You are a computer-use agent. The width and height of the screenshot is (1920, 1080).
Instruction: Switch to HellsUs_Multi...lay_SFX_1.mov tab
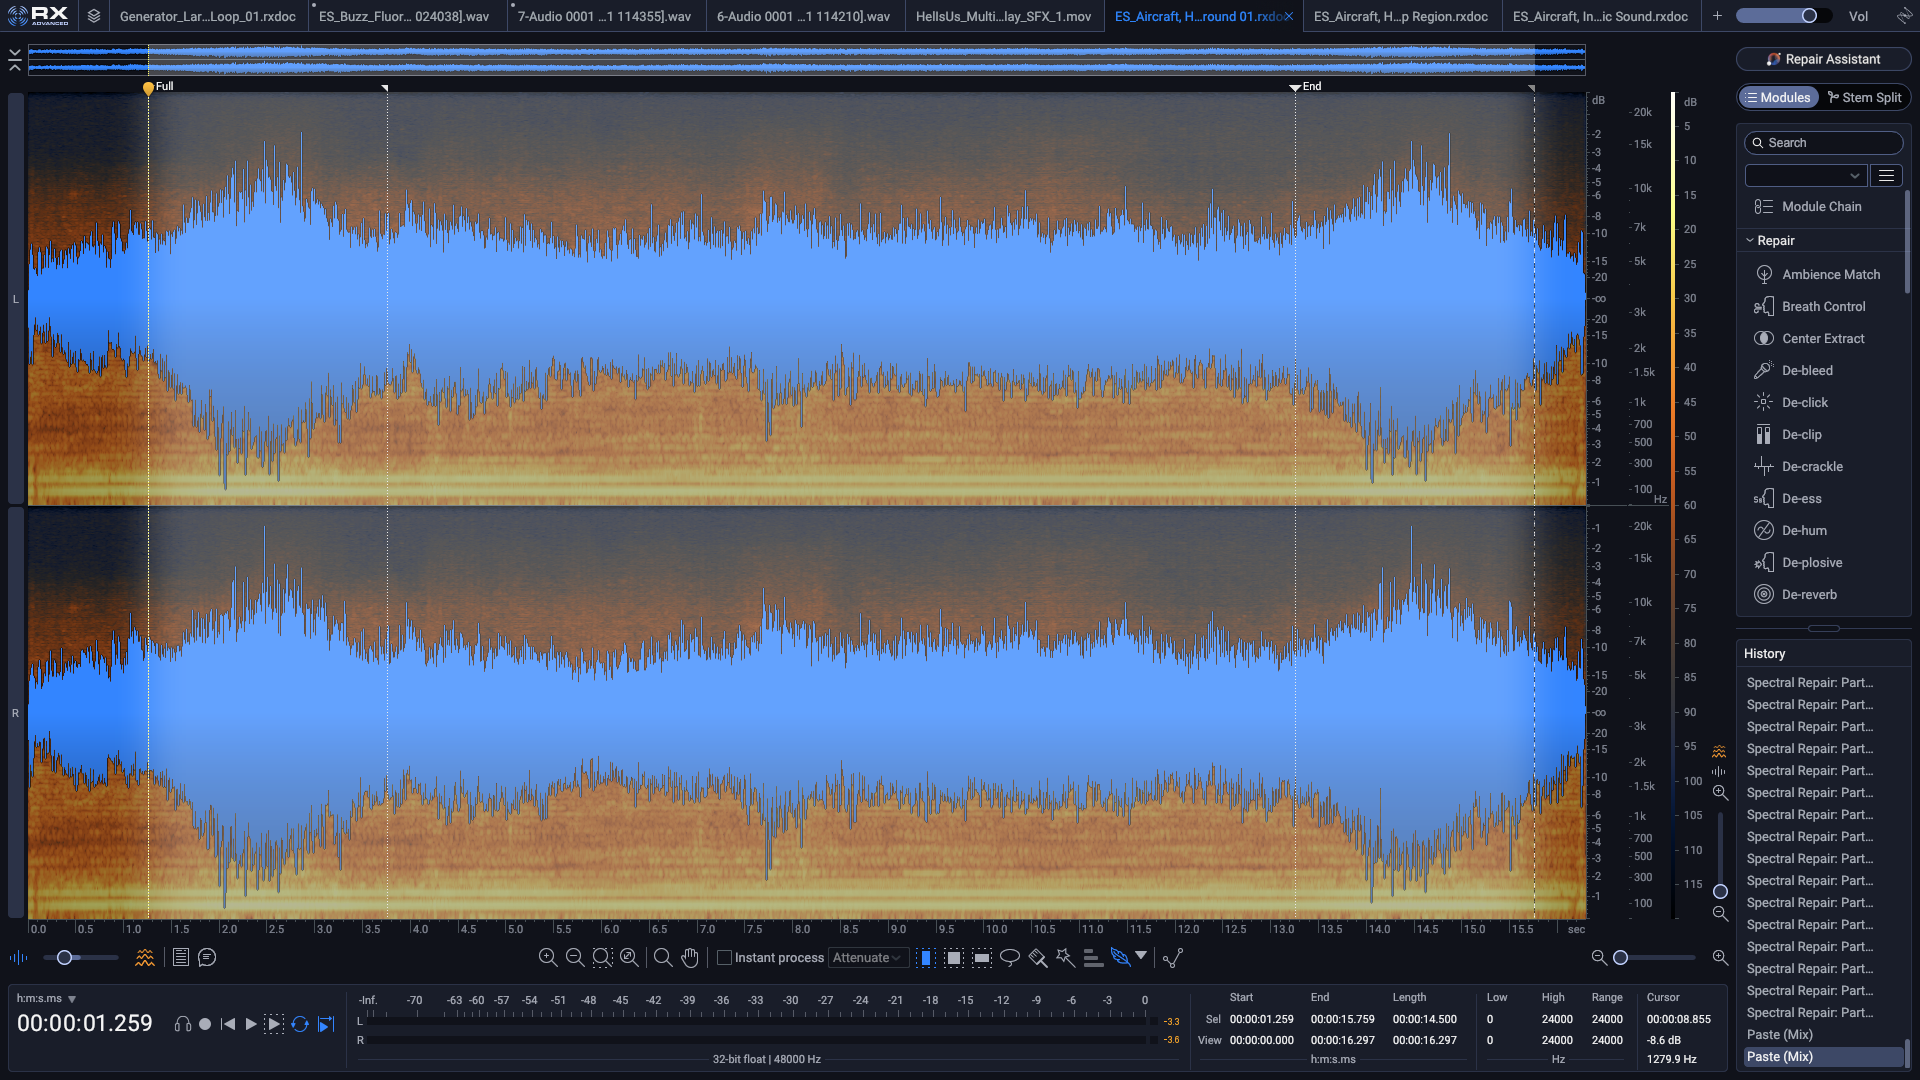(1003, 16)
